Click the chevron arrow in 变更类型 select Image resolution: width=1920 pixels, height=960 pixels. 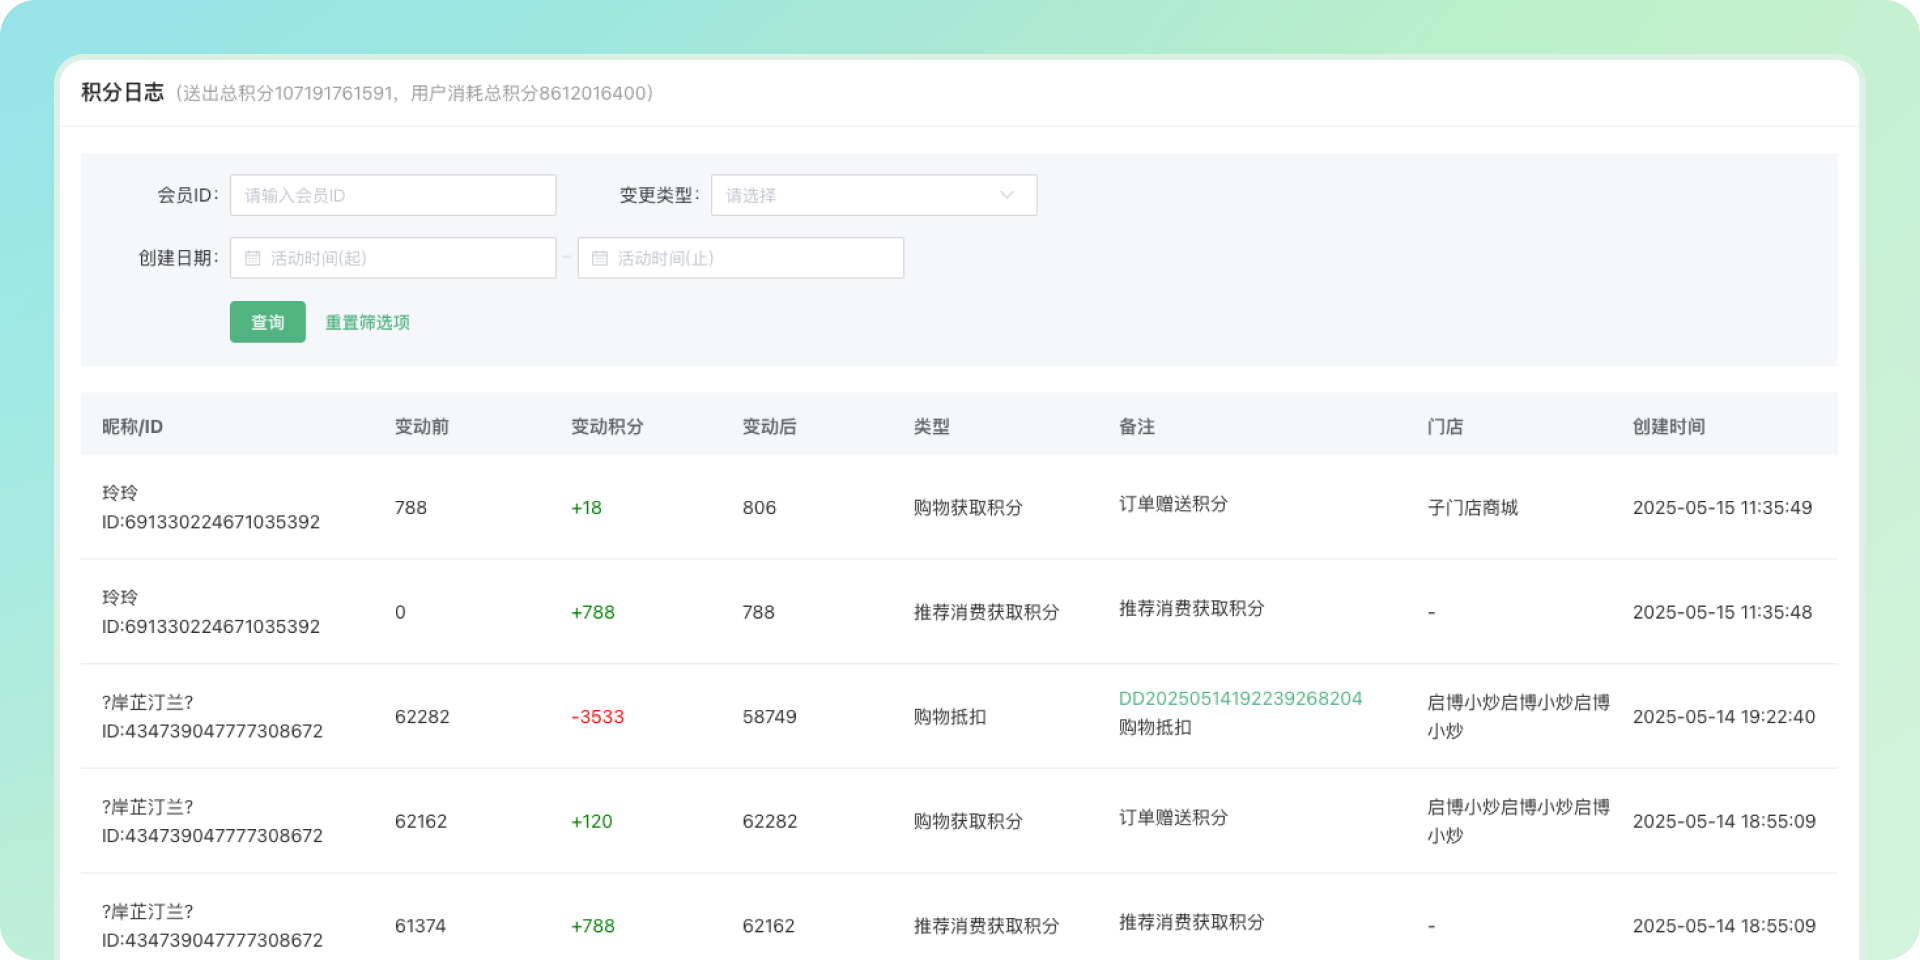1007,195
